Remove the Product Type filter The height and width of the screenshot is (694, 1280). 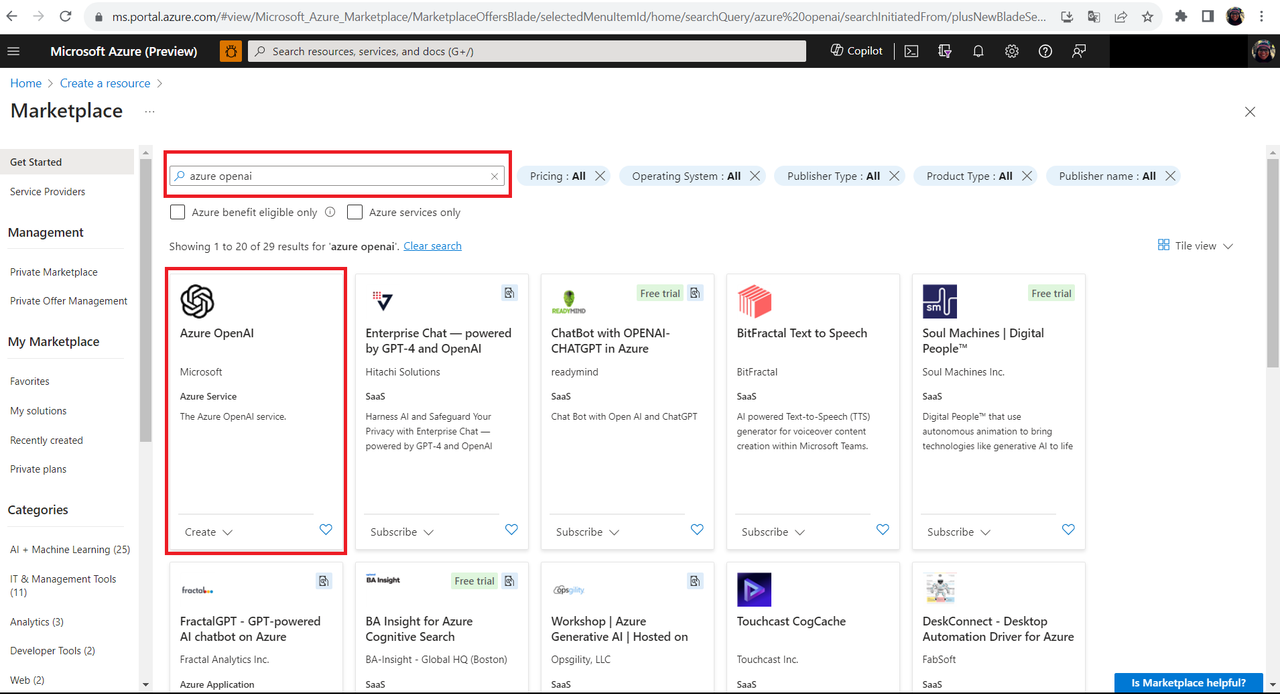(x=1026, y=176)
